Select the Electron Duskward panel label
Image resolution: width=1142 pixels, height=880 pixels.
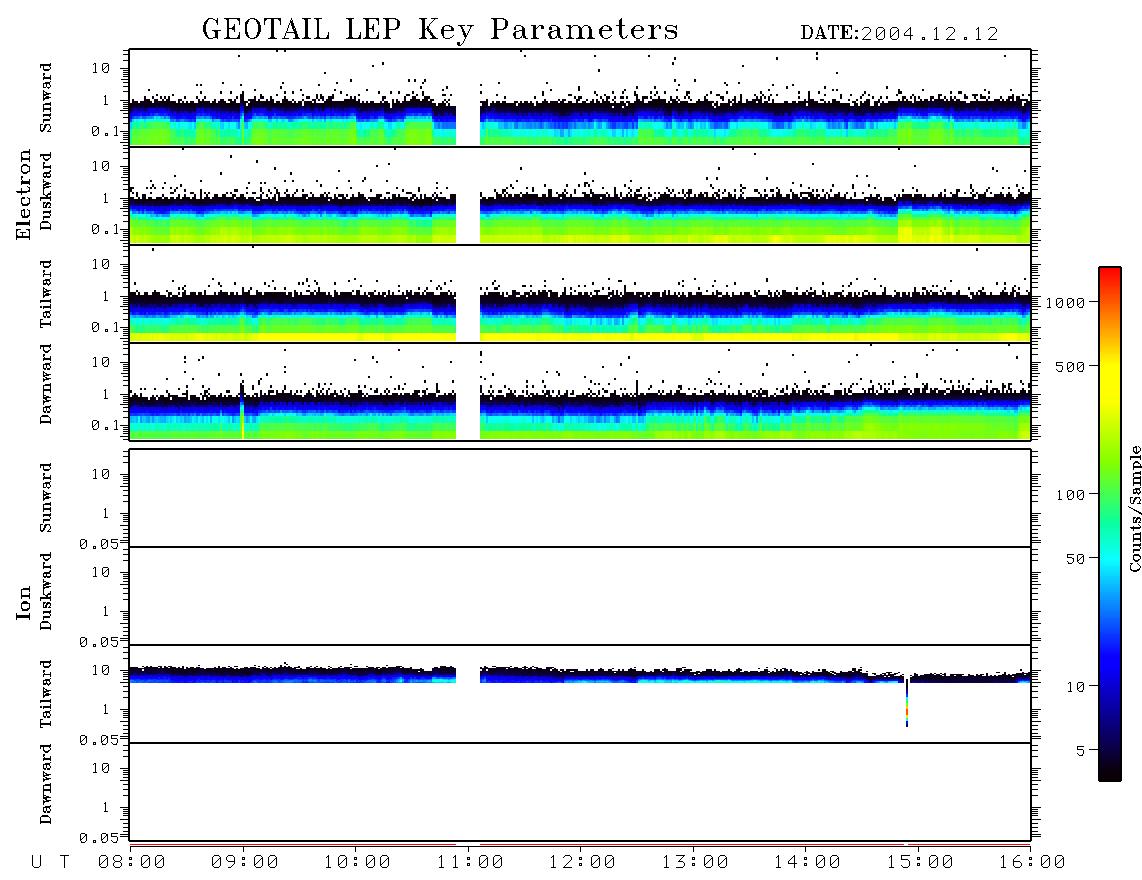[x=46, y=191]
